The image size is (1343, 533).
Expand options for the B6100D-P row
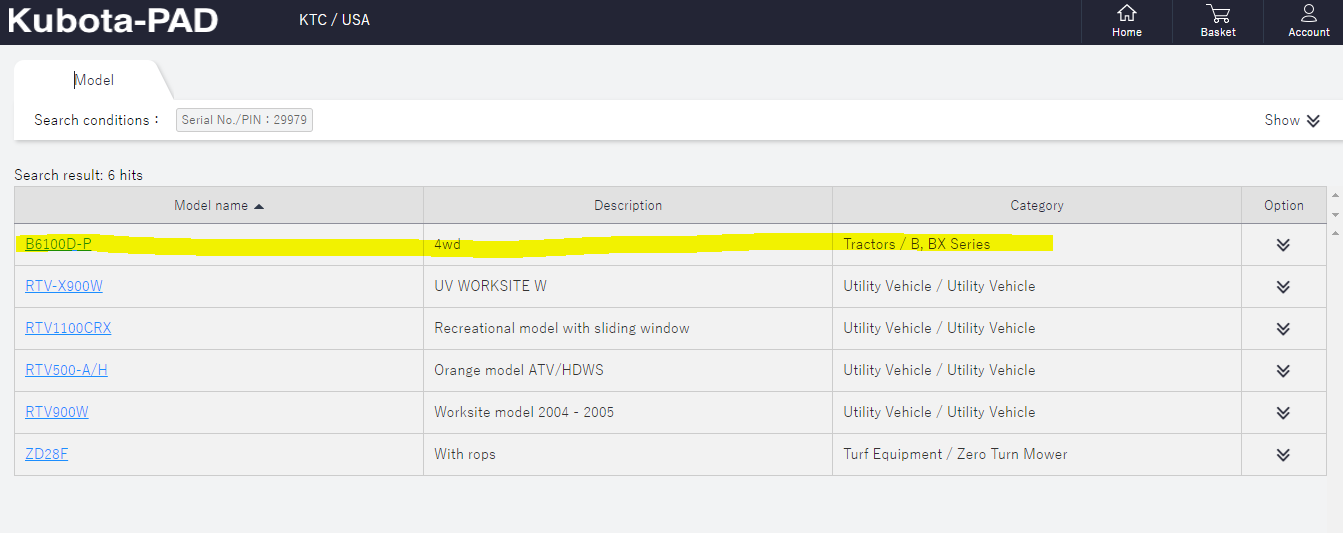1284,245
